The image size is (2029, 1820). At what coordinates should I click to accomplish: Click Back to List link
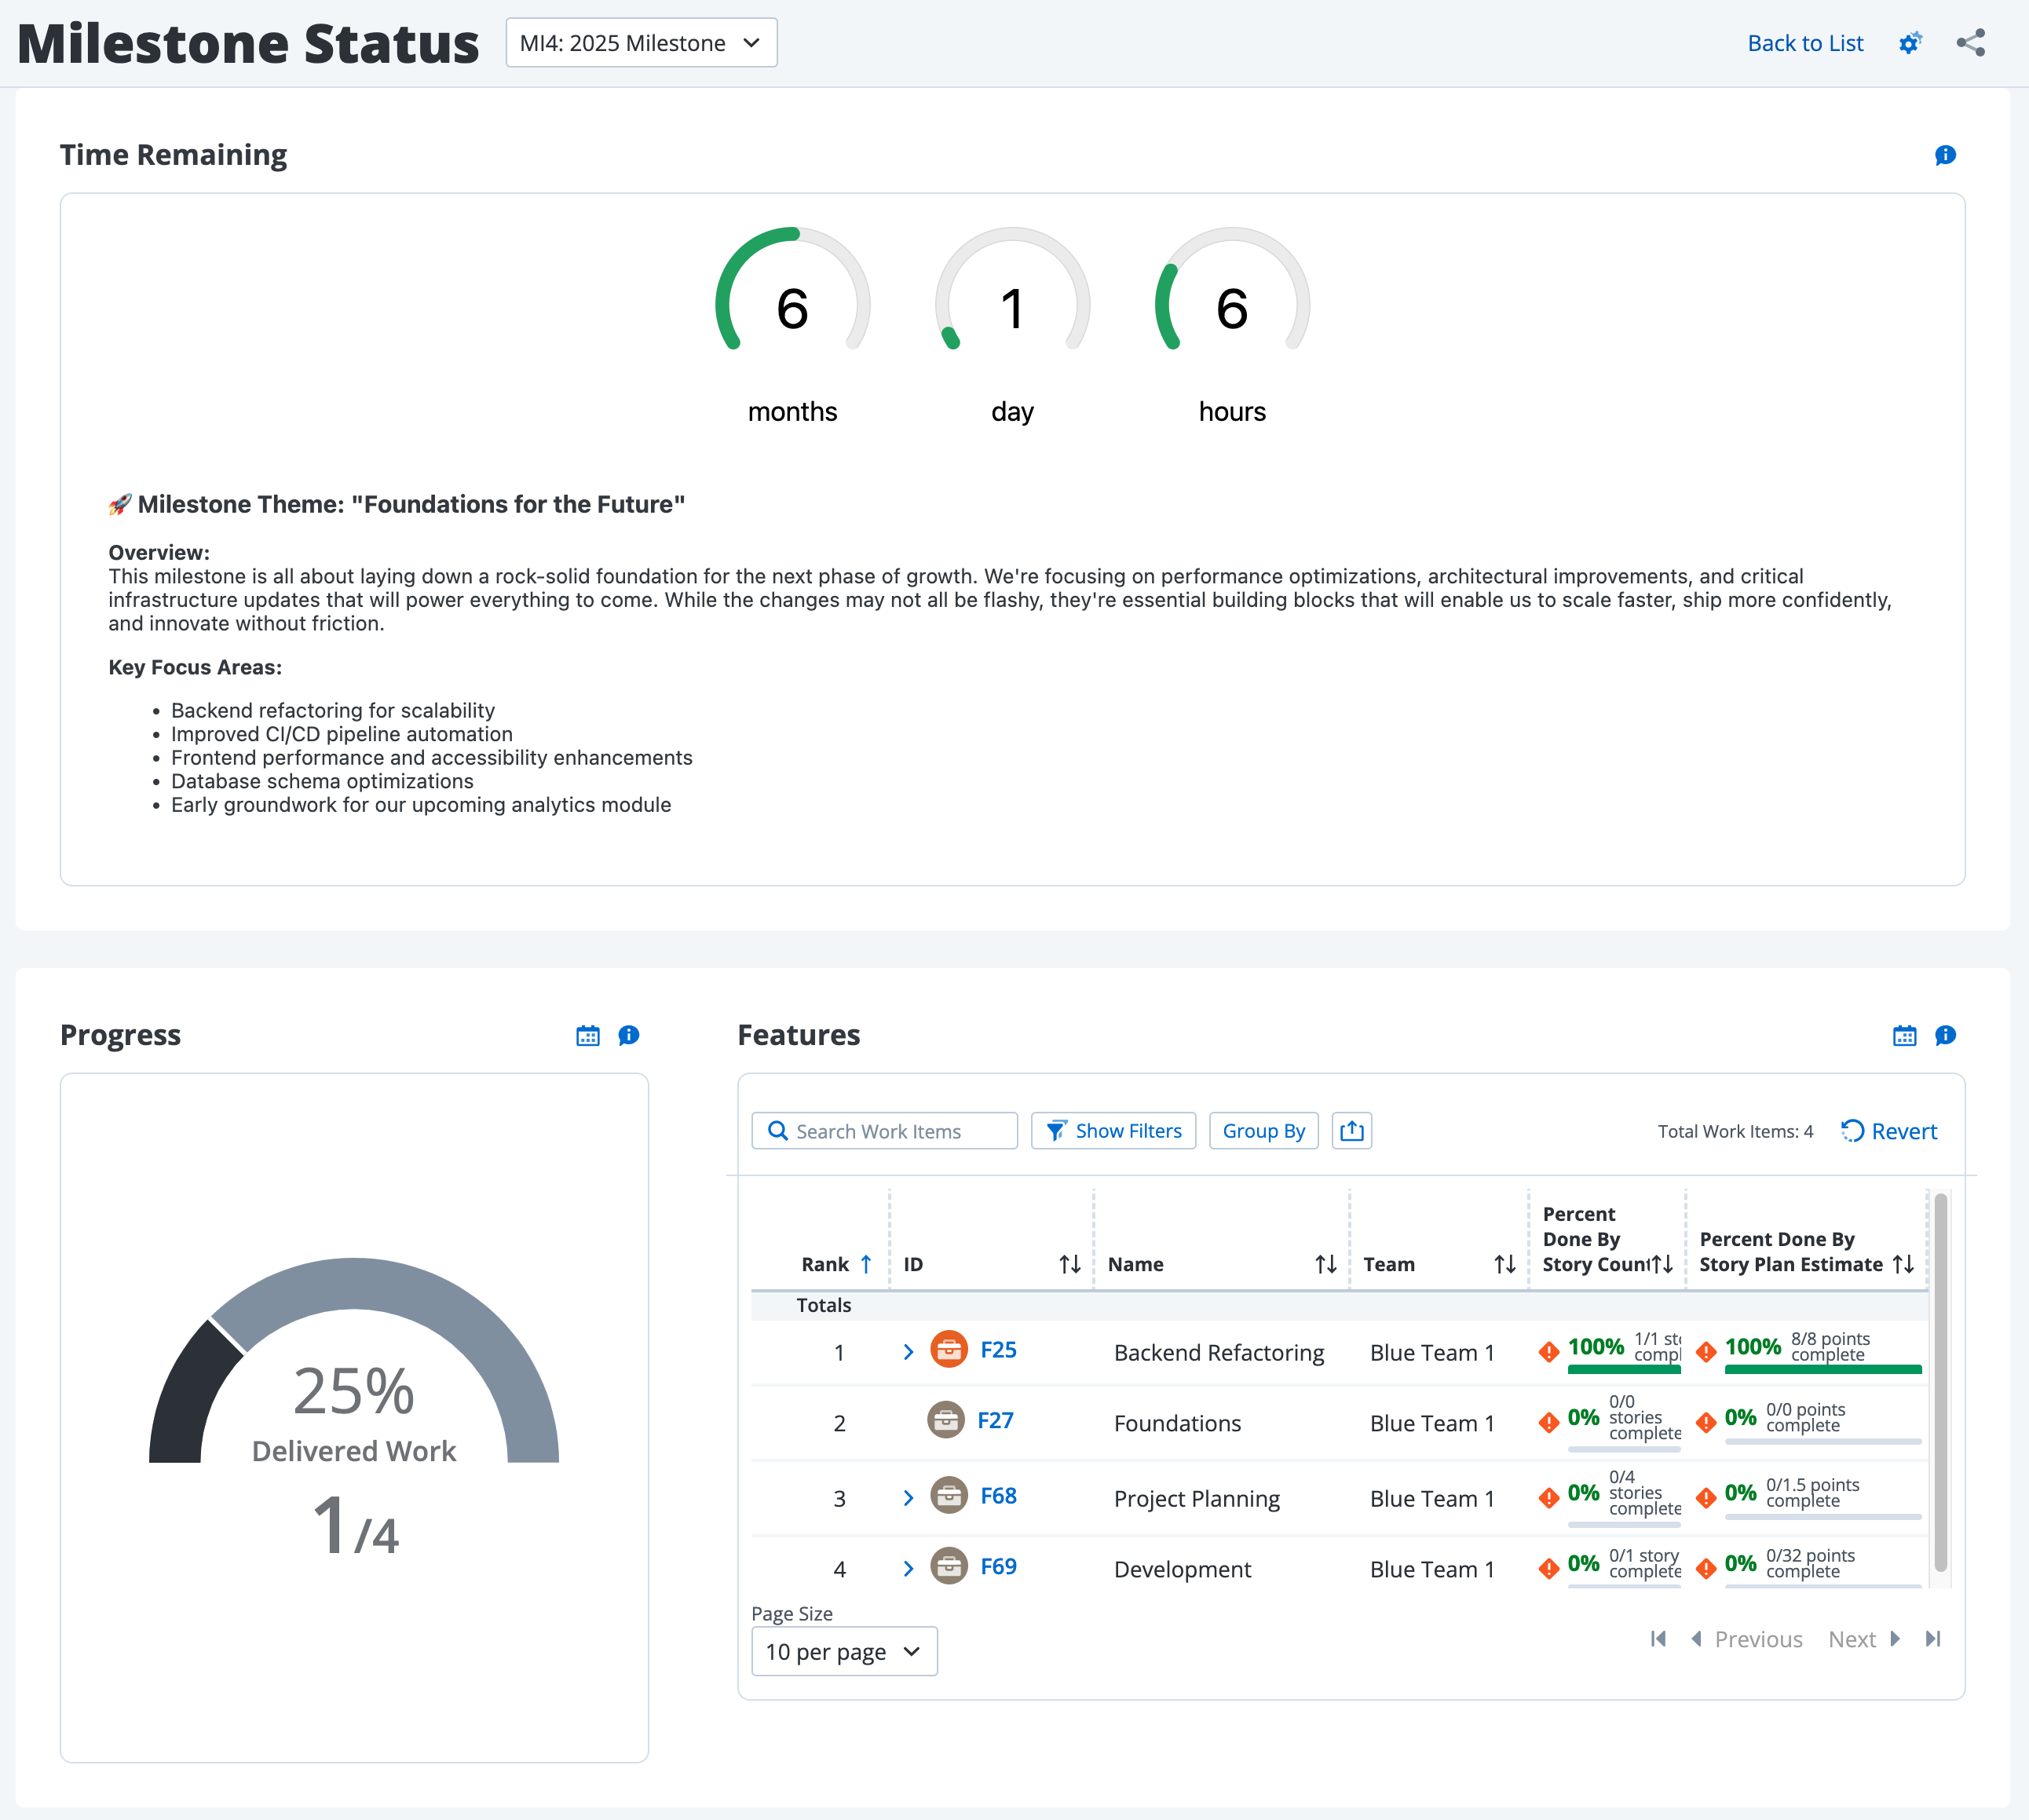point(1805,43)
